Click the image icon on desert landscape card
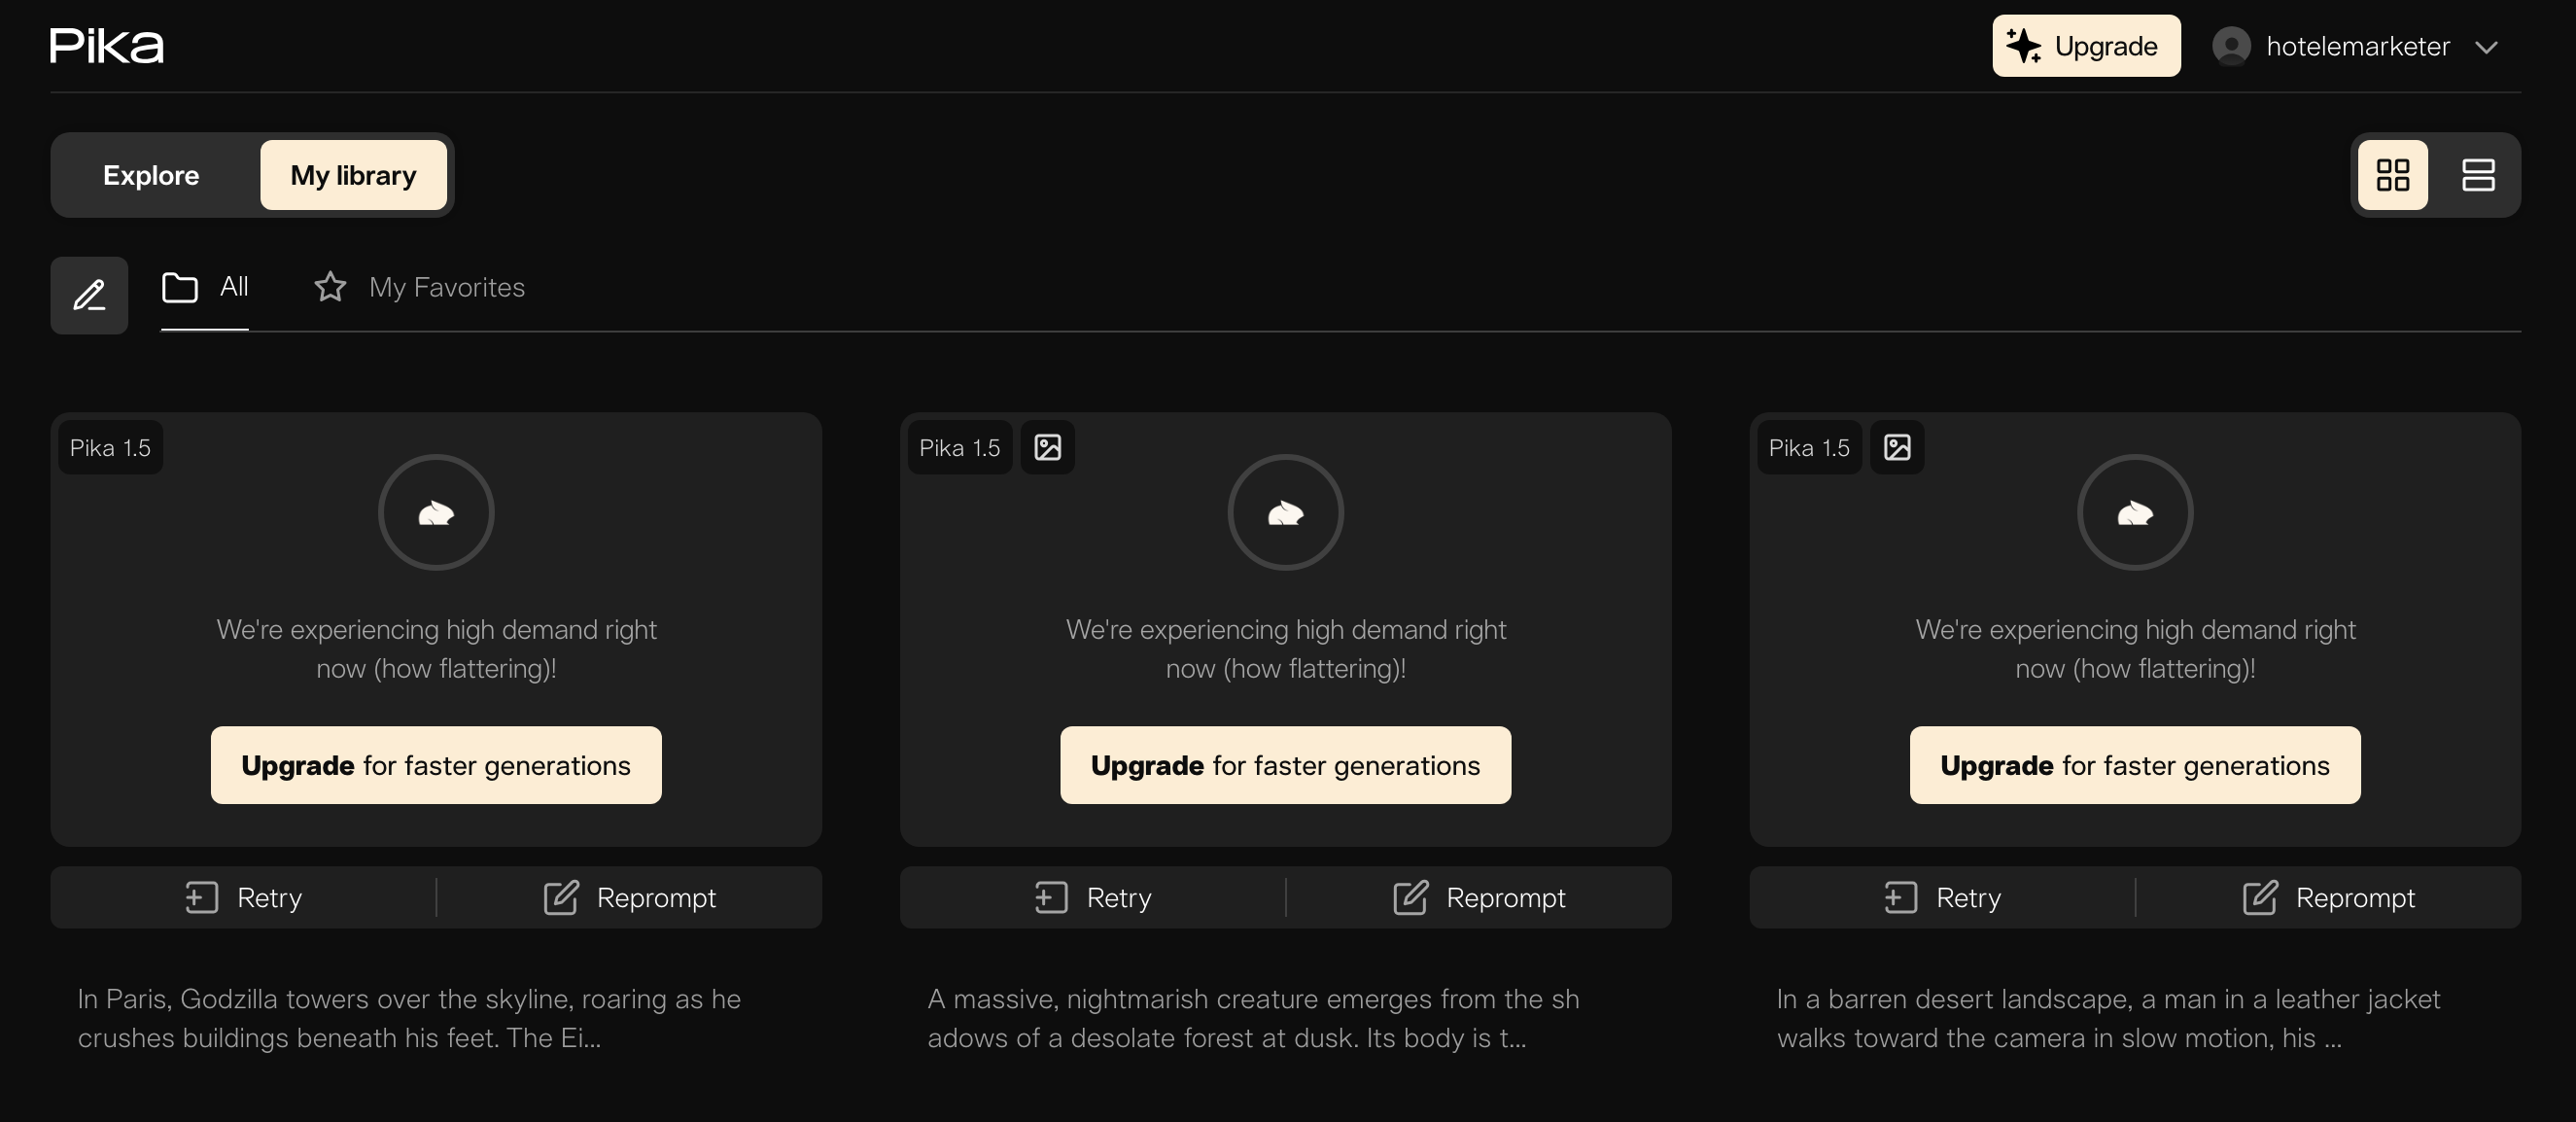The image size is (2576, 1122). click(x=1897, y=447)
